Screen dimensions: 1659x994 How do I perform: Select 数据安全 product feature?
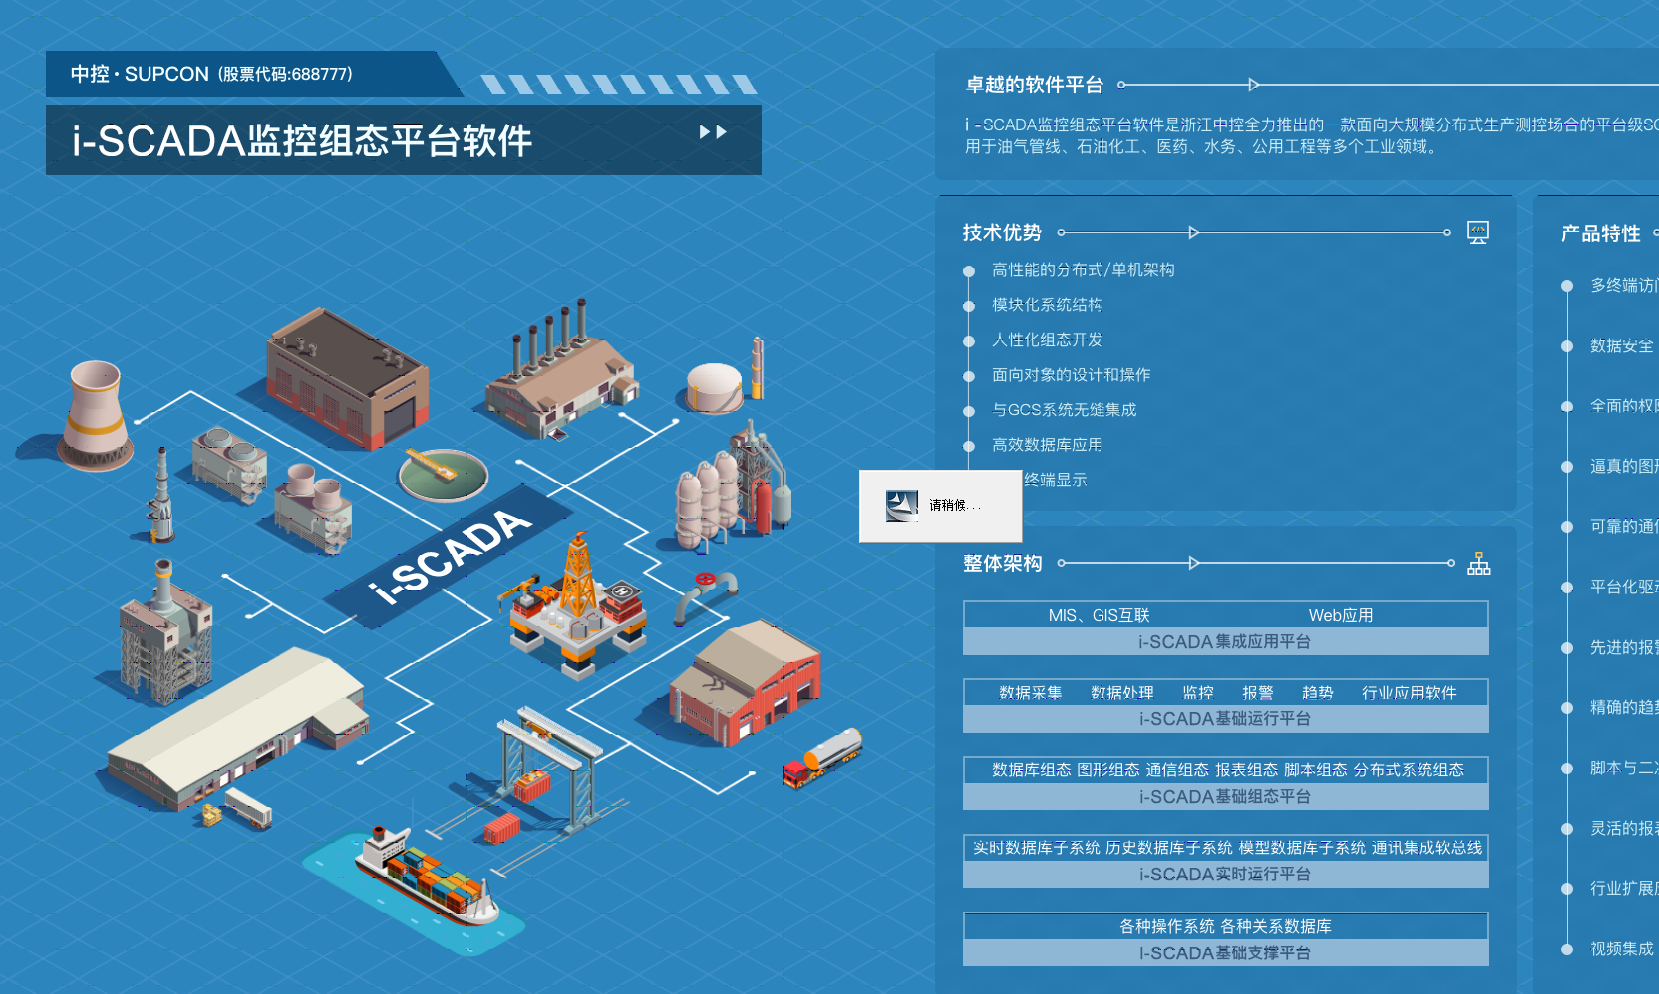[x=1622, y=346]
